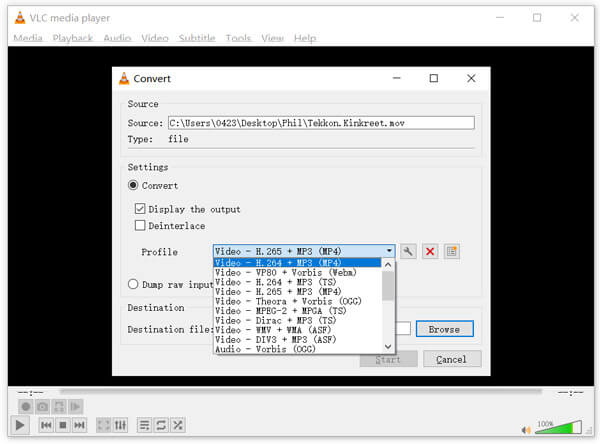Screen dimensions: 600x444
Task: Delete selected profile with red X
Action: click(430, 251)
